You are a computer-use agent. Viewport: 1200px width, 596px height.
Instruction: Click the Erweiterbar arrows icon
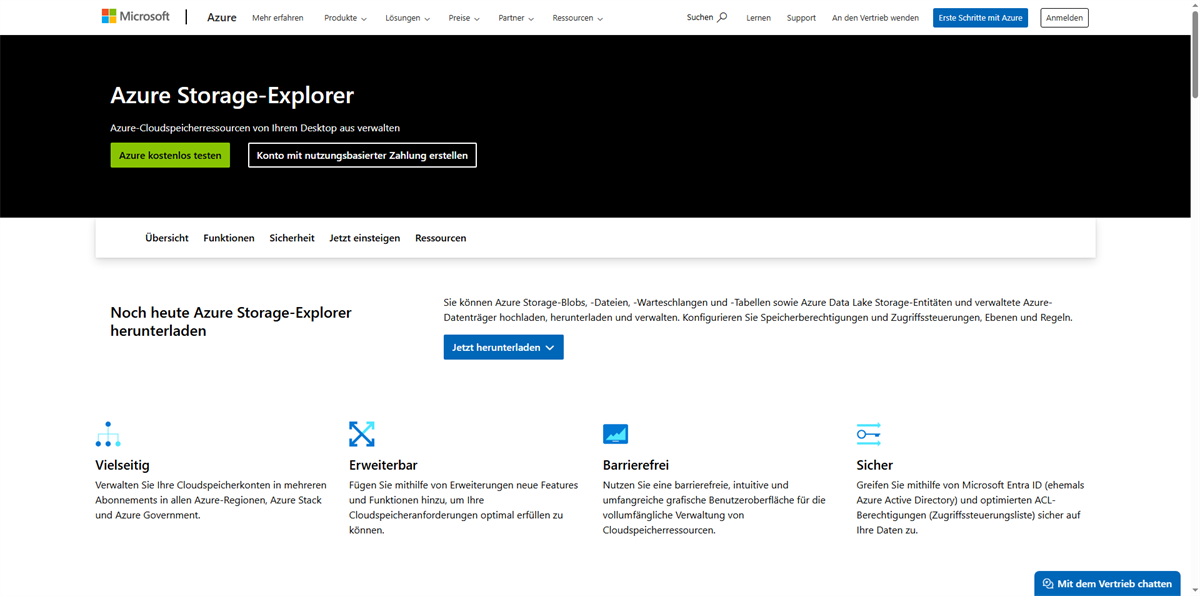[x=362, y=434]
